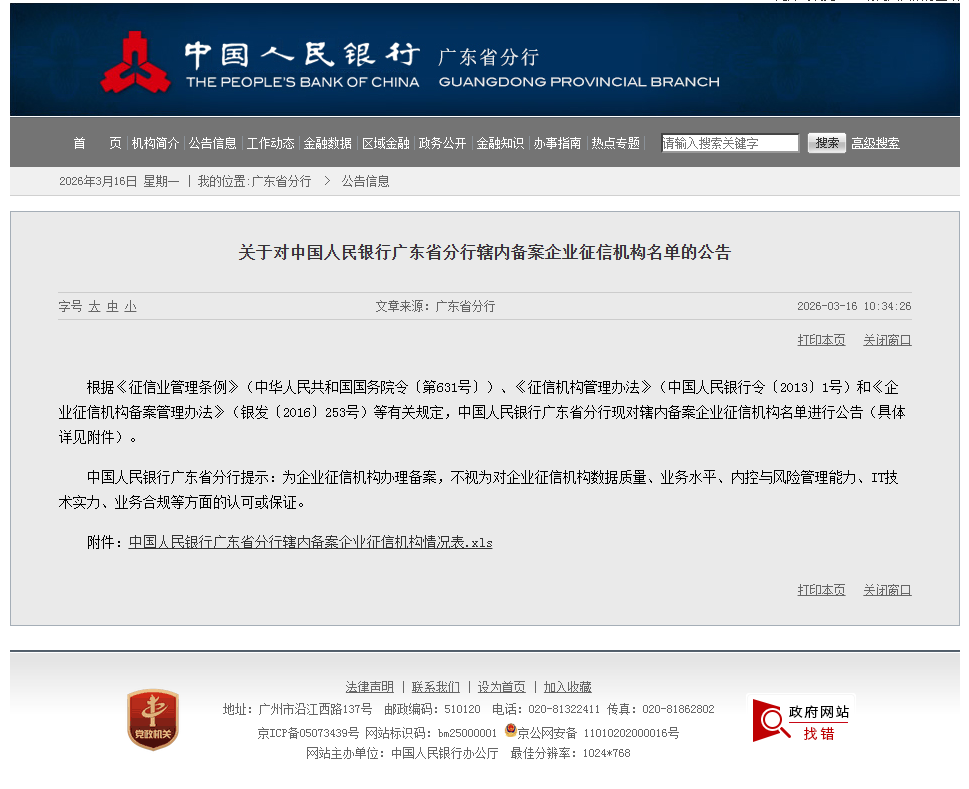
Task: Click the People's Bank of China logo
Action: pyautogui.click(x=135, y=62)
